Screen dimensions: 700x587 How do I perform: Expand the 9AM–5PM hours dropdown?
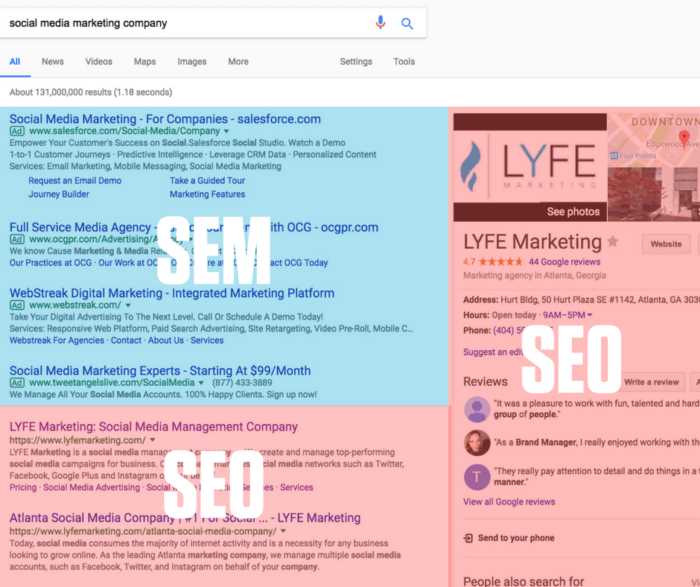click(590, 315)
